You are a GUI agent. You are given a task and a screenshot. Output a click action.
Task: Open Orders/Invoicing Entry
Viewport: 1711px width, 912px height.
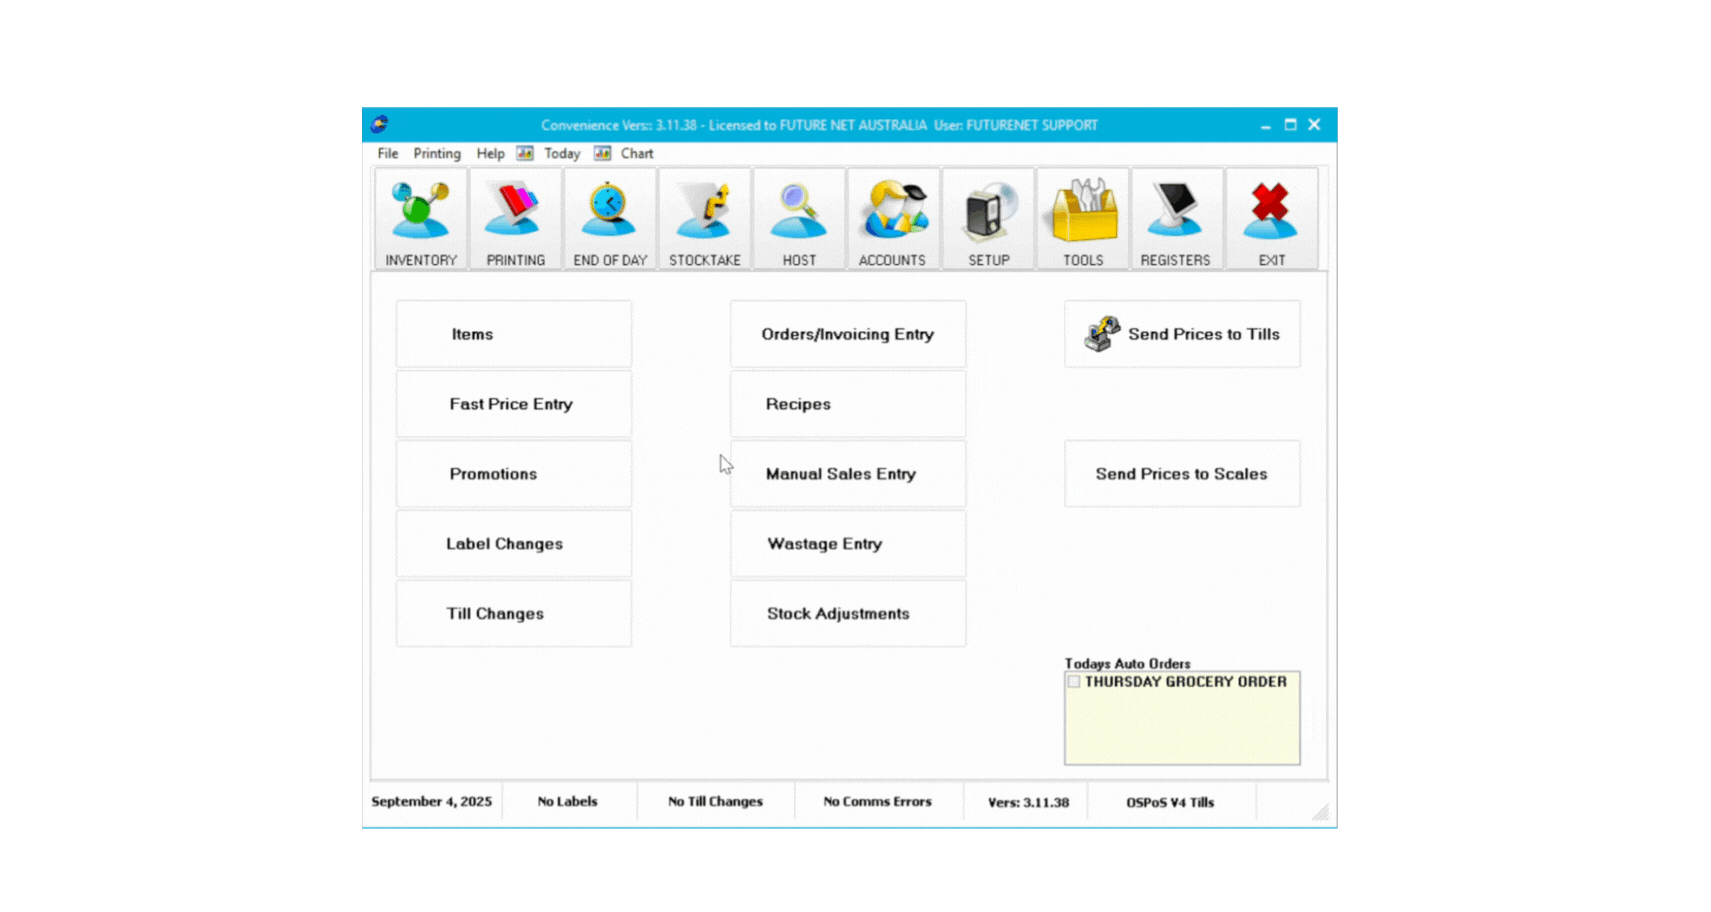(x=847, y=334)
